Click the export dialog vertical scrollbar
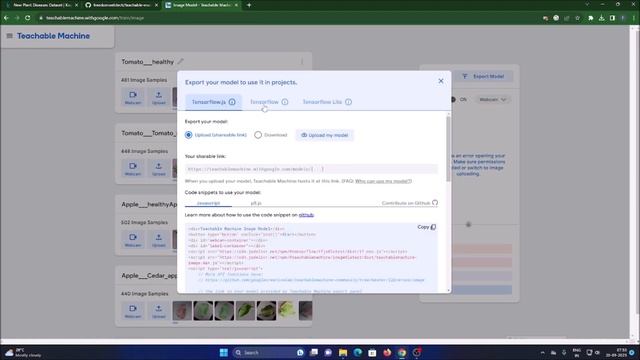 pyautogui.click(x=449, y=149)
